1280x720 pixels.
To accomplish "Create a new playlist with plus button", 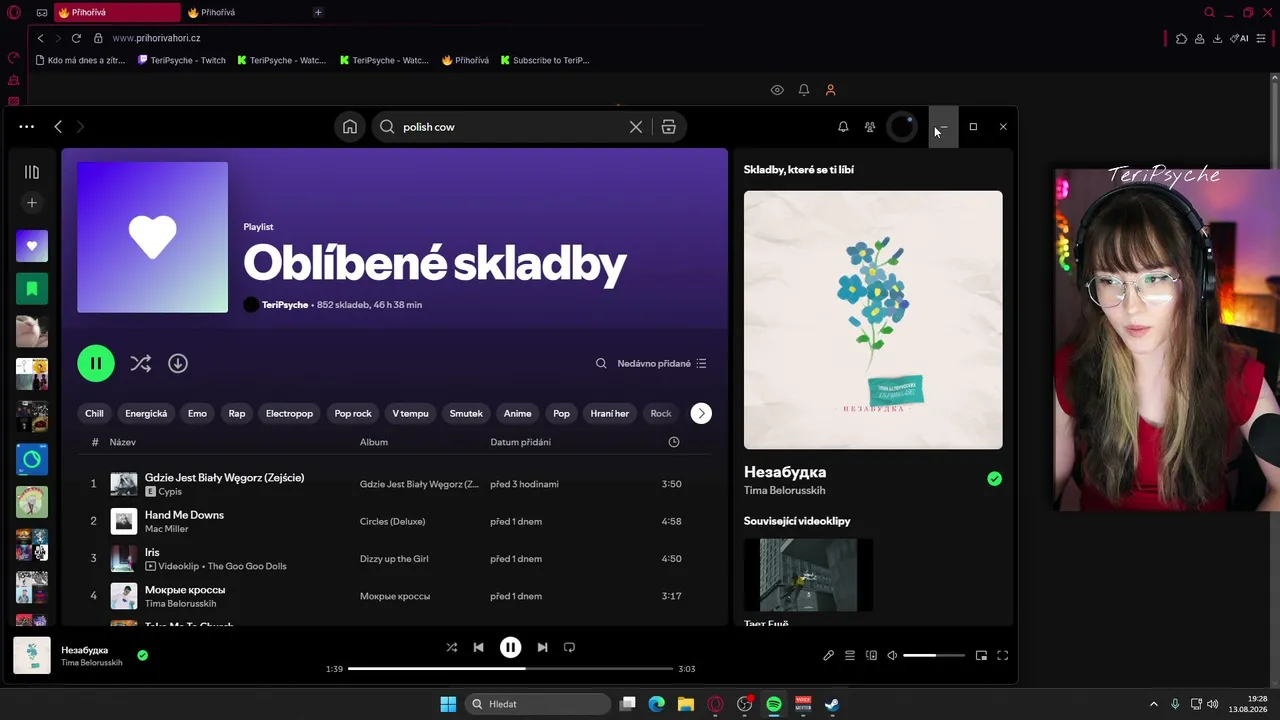I will tap(32, 203).
